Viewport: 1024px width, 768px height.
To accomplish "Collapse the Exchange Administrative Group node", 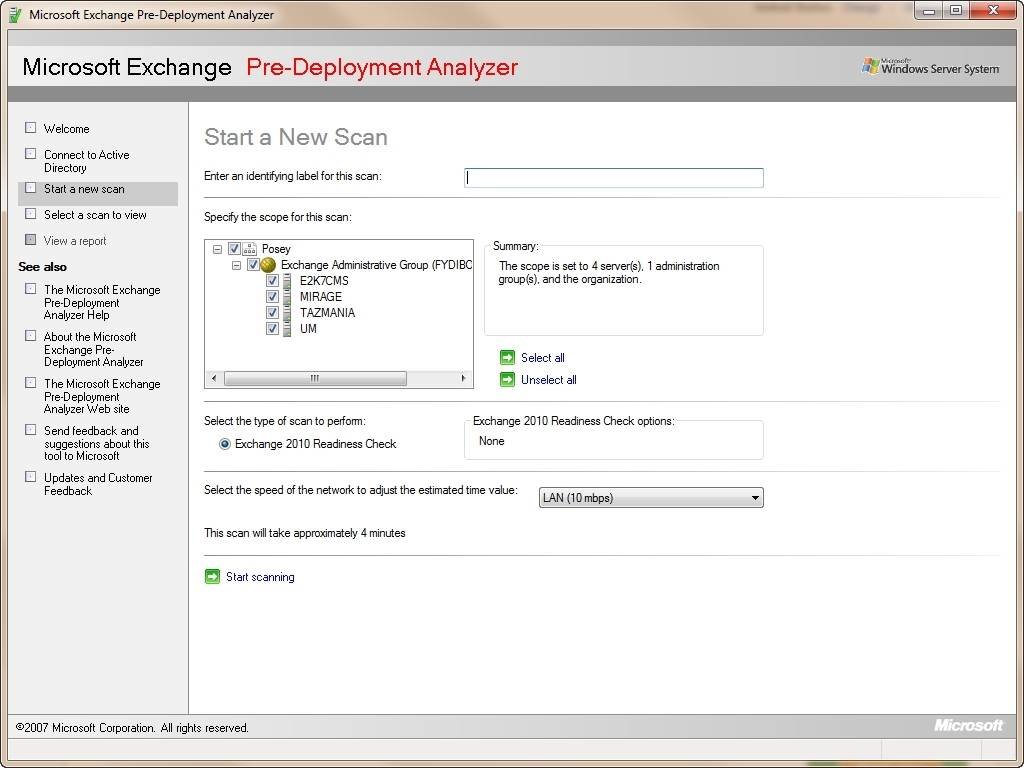I will click(236, 266).
